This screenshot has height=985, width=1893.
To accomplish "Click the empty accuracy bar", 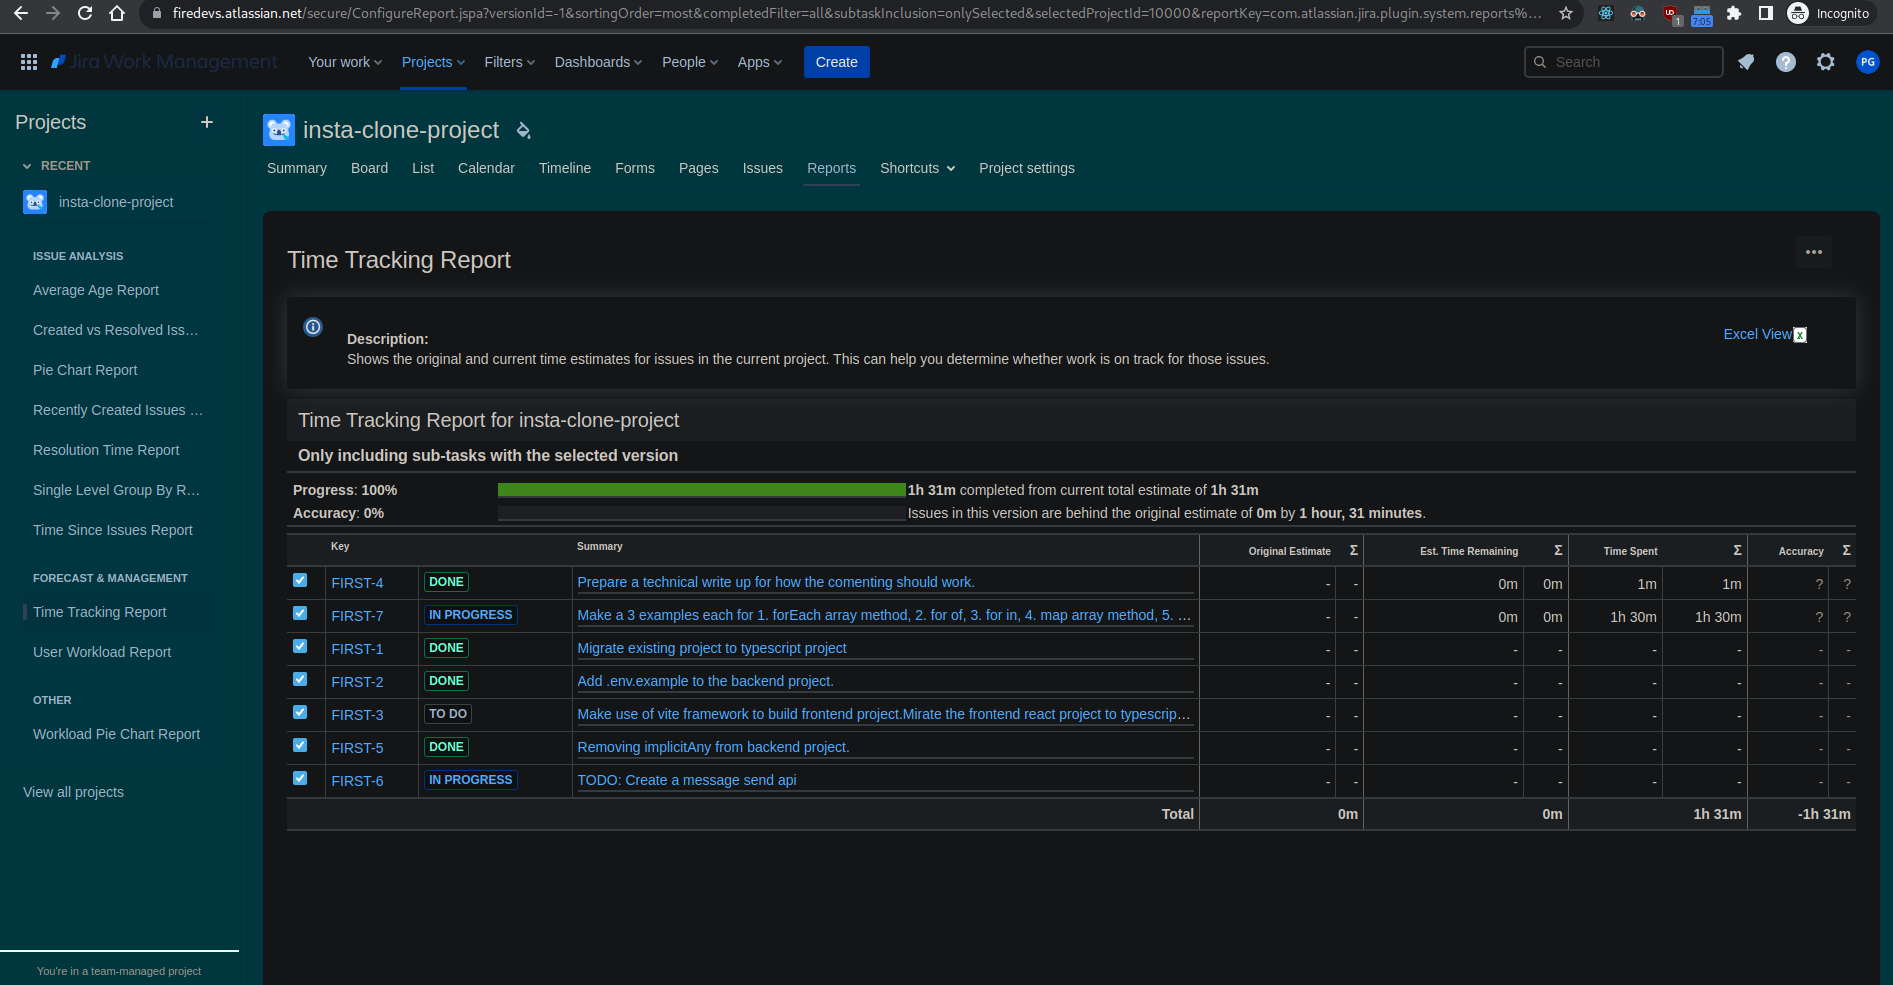I will 701,513.
